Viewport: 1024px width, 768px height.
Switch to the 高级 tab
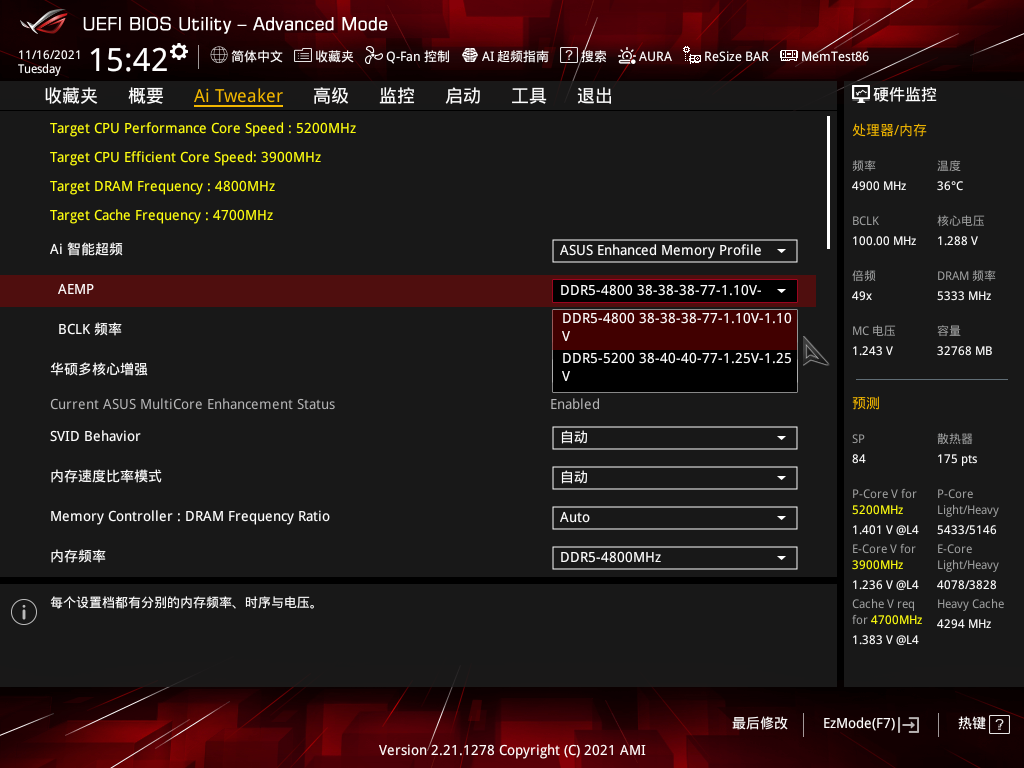pos(330,96)
